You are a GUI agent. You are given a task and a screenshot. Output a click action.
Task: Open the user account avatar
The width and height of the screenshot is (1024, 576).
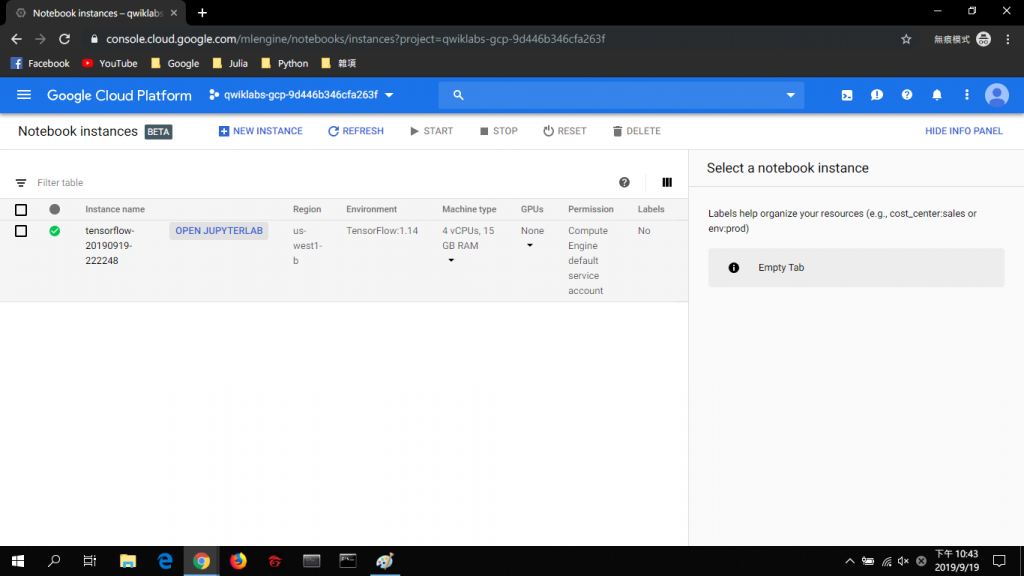tap(997, 95)
